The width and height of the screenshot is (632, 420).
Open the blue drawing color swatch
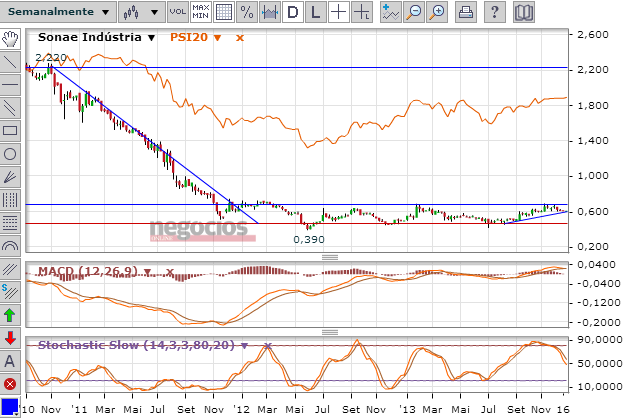tap(10, 406)
